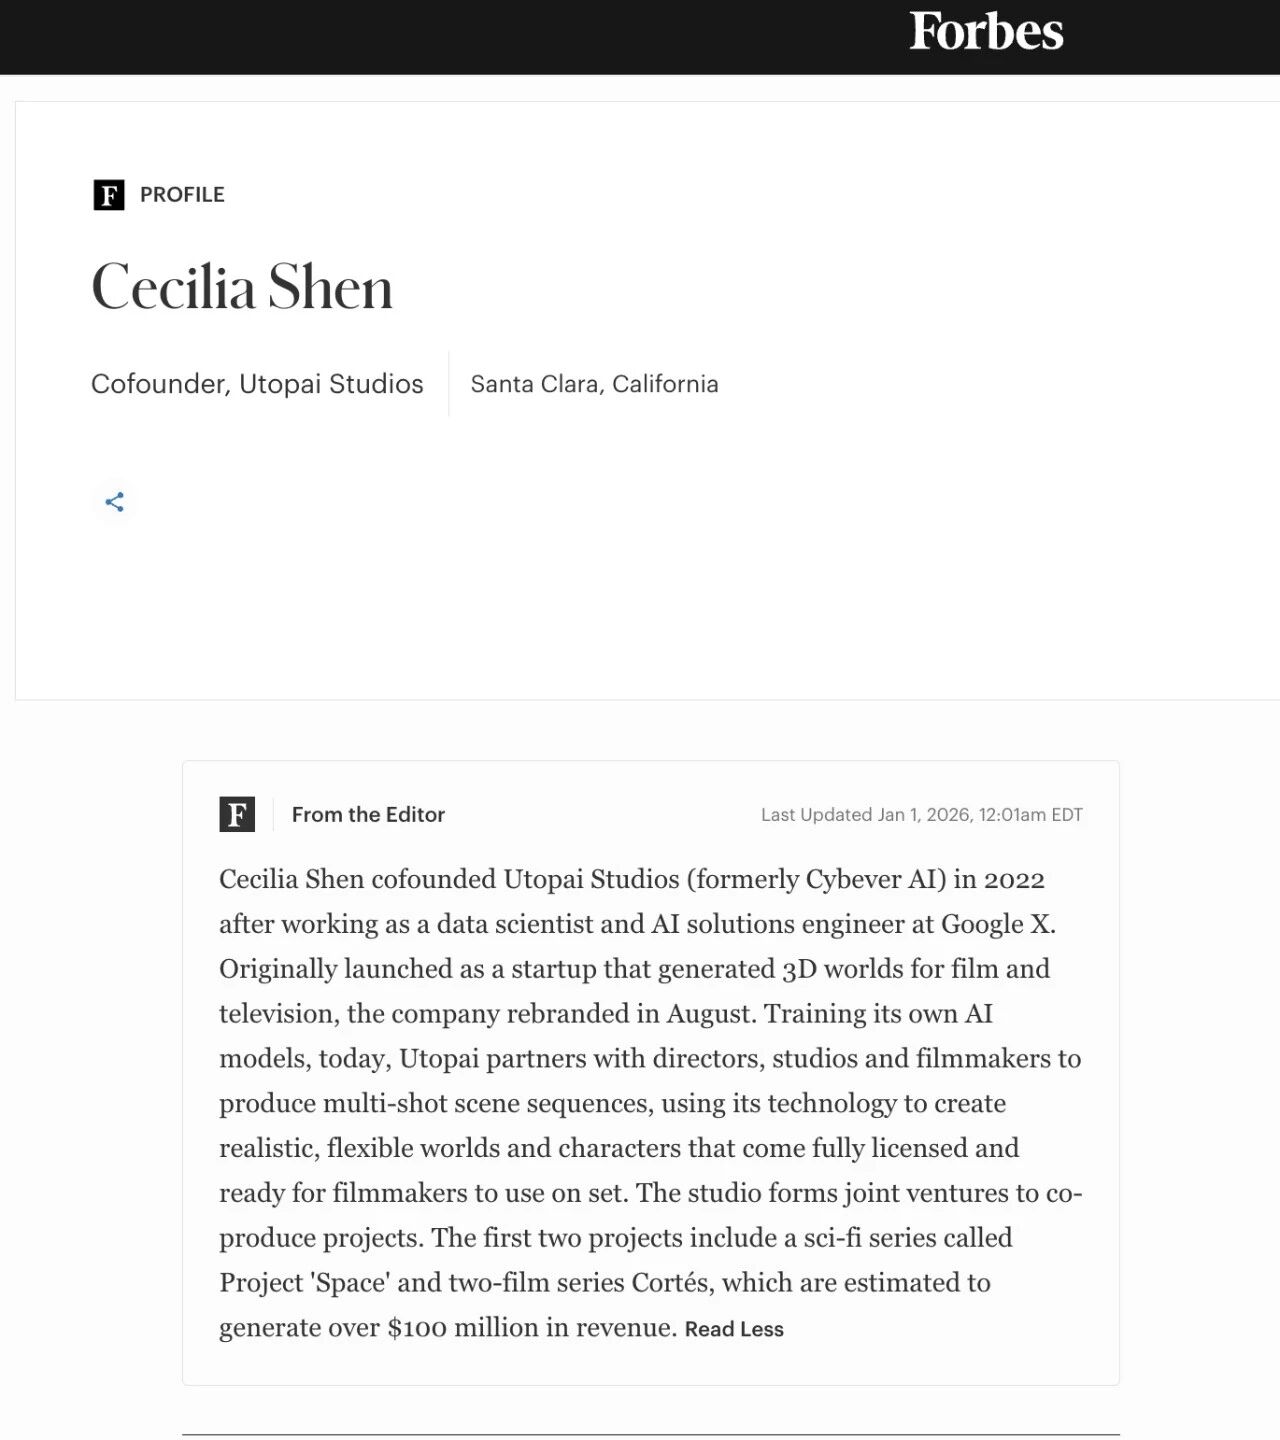Click the words Google X in the bio
Viewport: 1280px width, 1440px height.
(997, 924)
